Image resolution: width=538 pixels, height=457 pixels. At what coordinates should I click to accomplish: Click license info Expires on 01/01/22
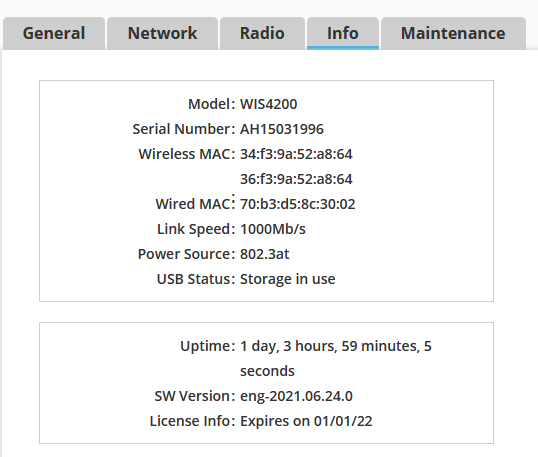click(306, 421)
